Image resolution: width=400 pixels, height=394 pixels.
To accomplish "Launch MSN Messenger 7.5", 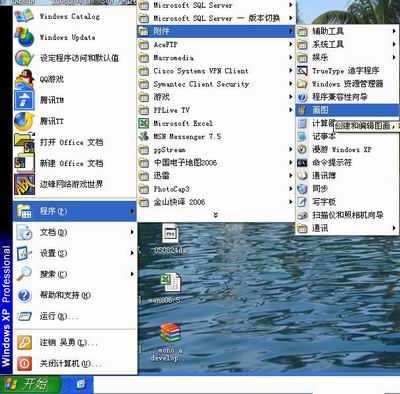I will [216, 136].
